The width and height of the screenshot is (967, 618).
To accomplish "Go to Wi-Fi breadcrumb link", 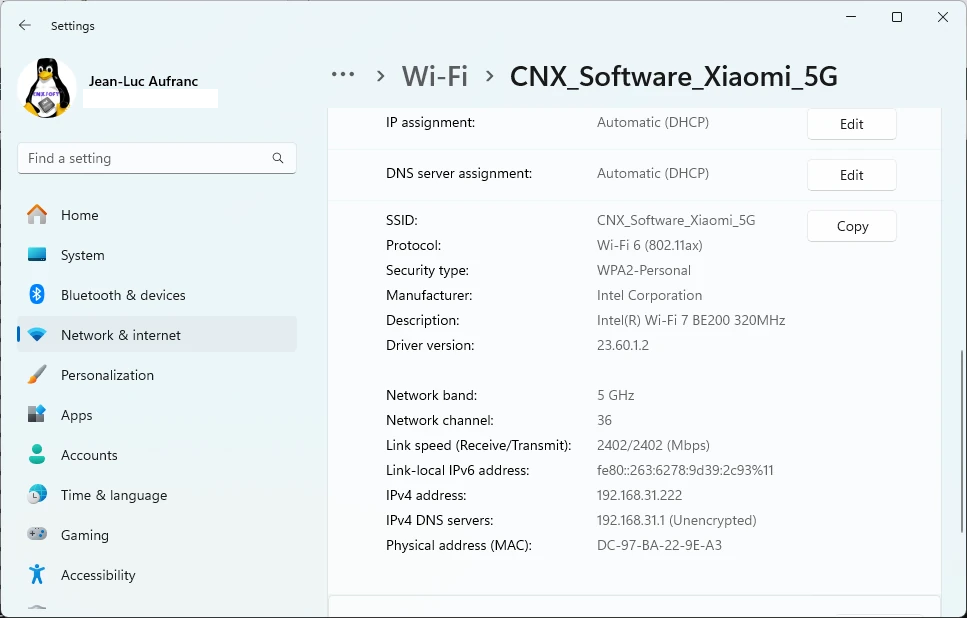I will 435,76.
